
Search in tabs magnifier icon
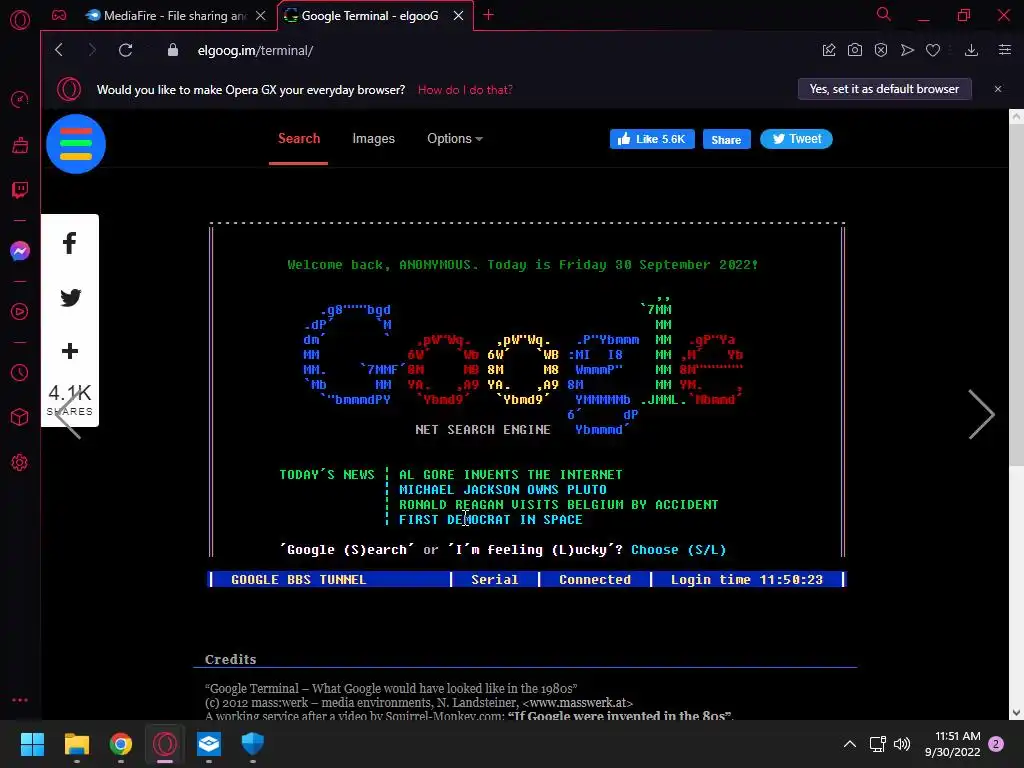point(884,14)
